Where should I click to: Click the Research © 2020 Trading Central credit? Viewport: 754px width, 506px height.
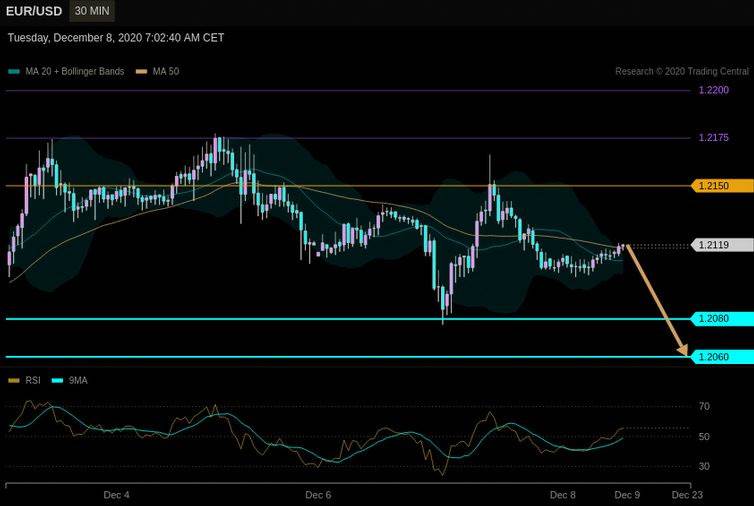click(682, 71)
